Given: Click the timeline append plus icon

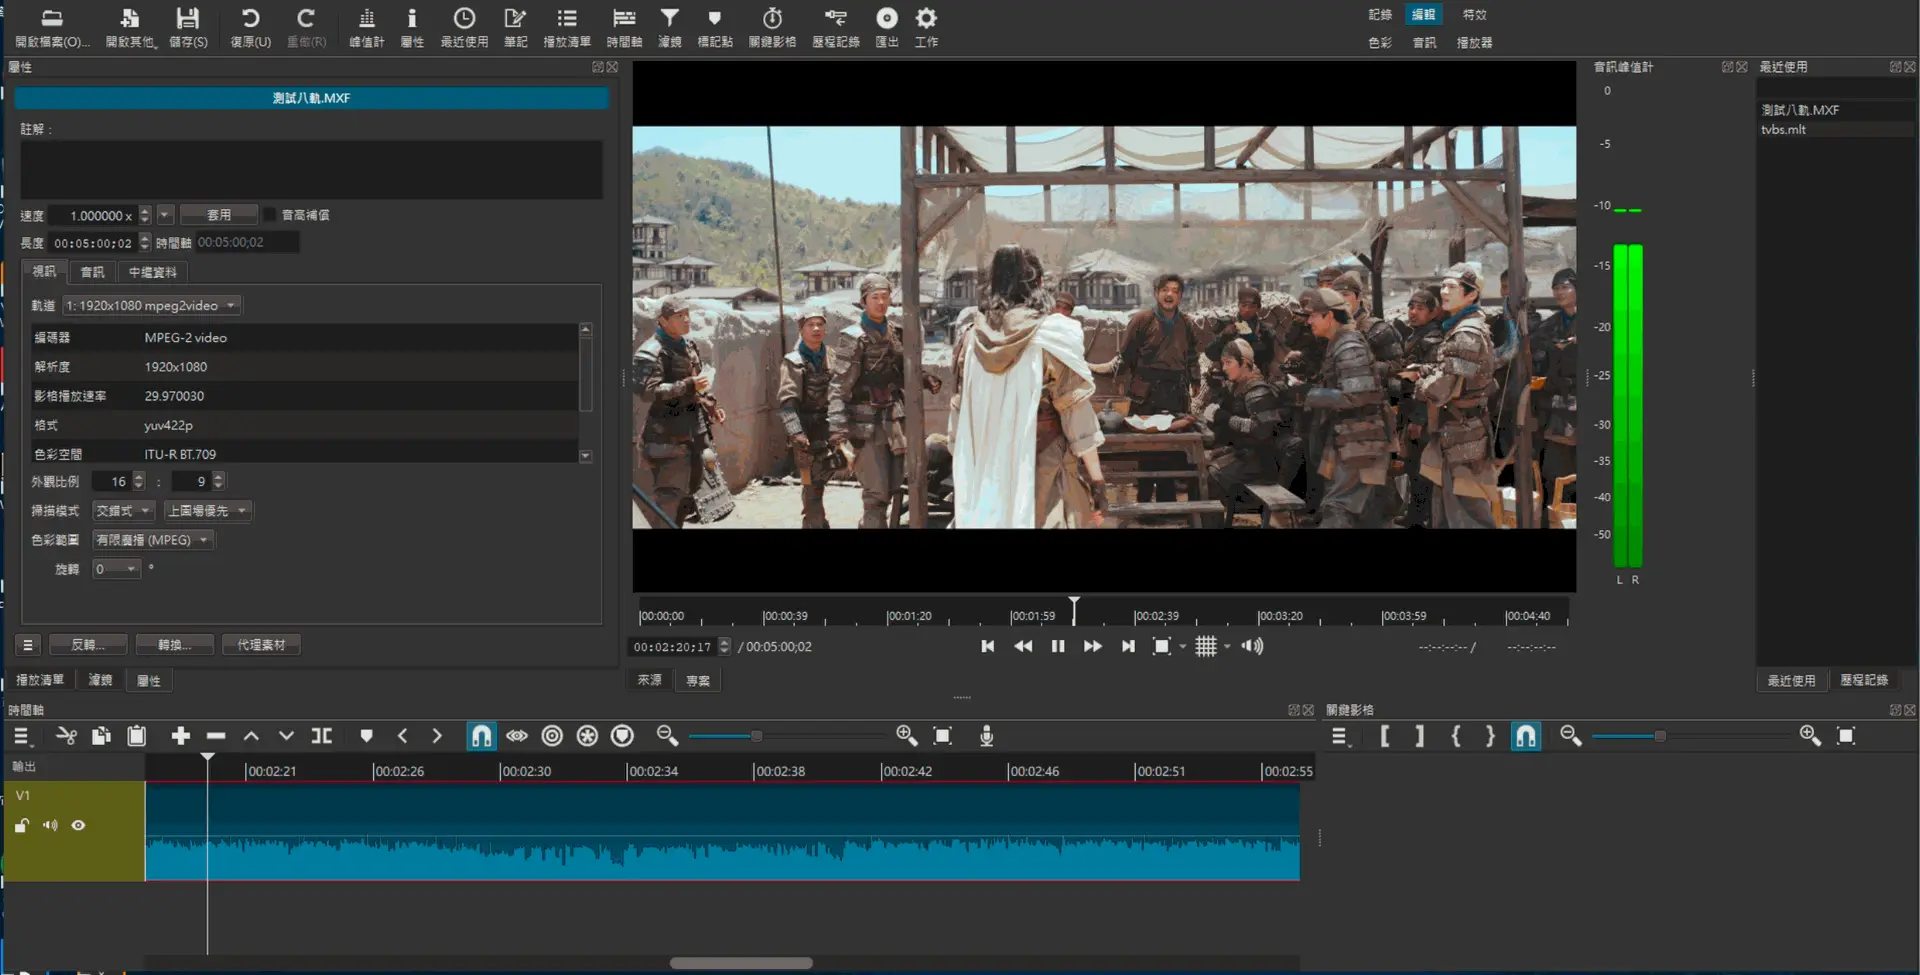Looking at the screenshot, I should tap(180, 736).
